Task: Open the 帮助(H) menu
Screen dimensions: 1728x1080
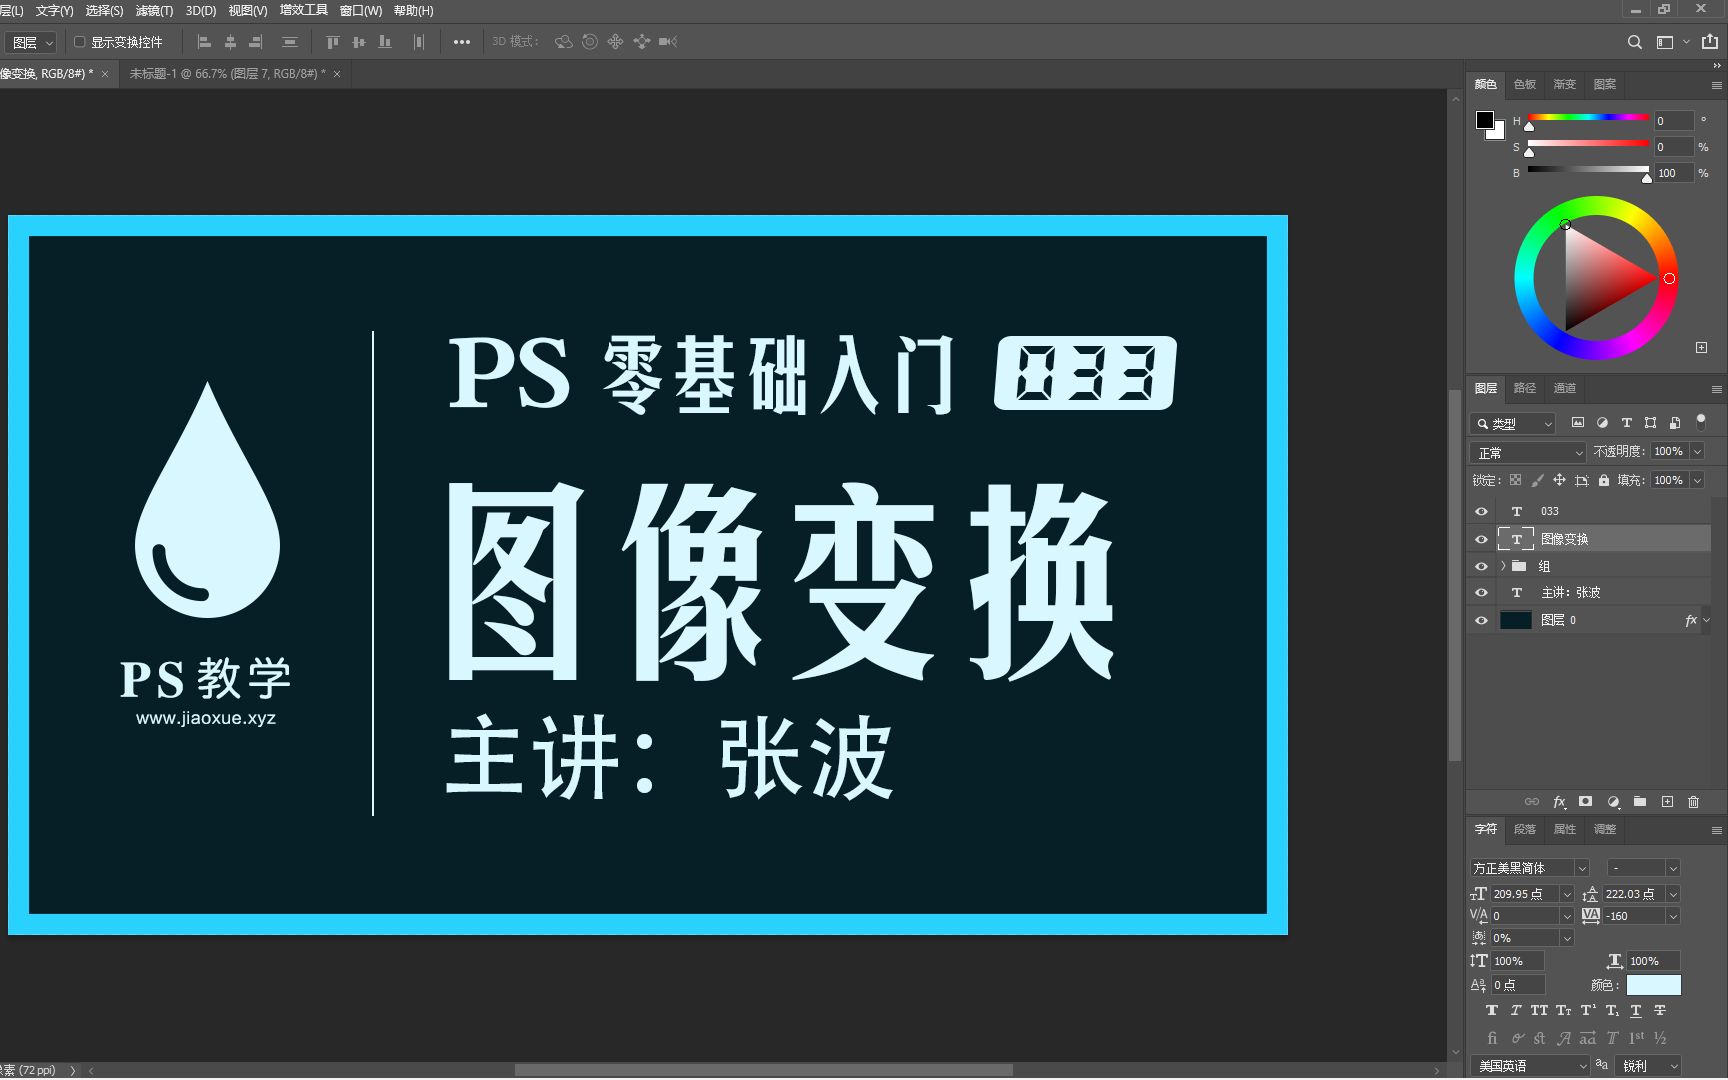Action: click(x=413, y=11)
